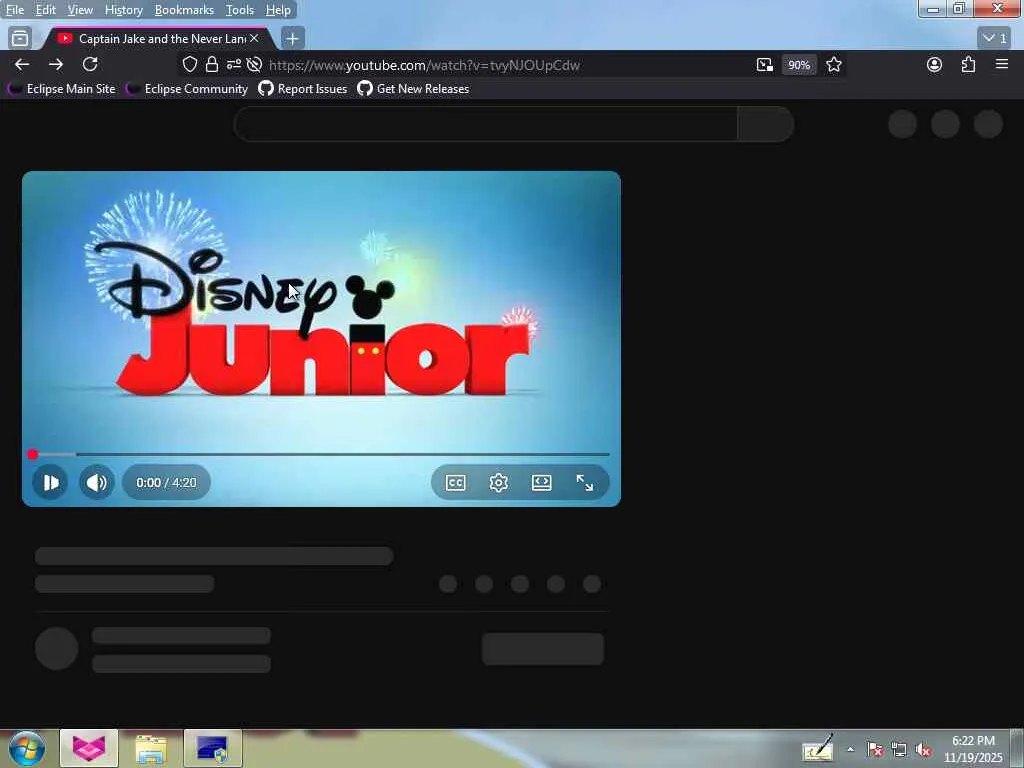
Task: Open the Get New Releases bookmark
Action: pos(413,89)
